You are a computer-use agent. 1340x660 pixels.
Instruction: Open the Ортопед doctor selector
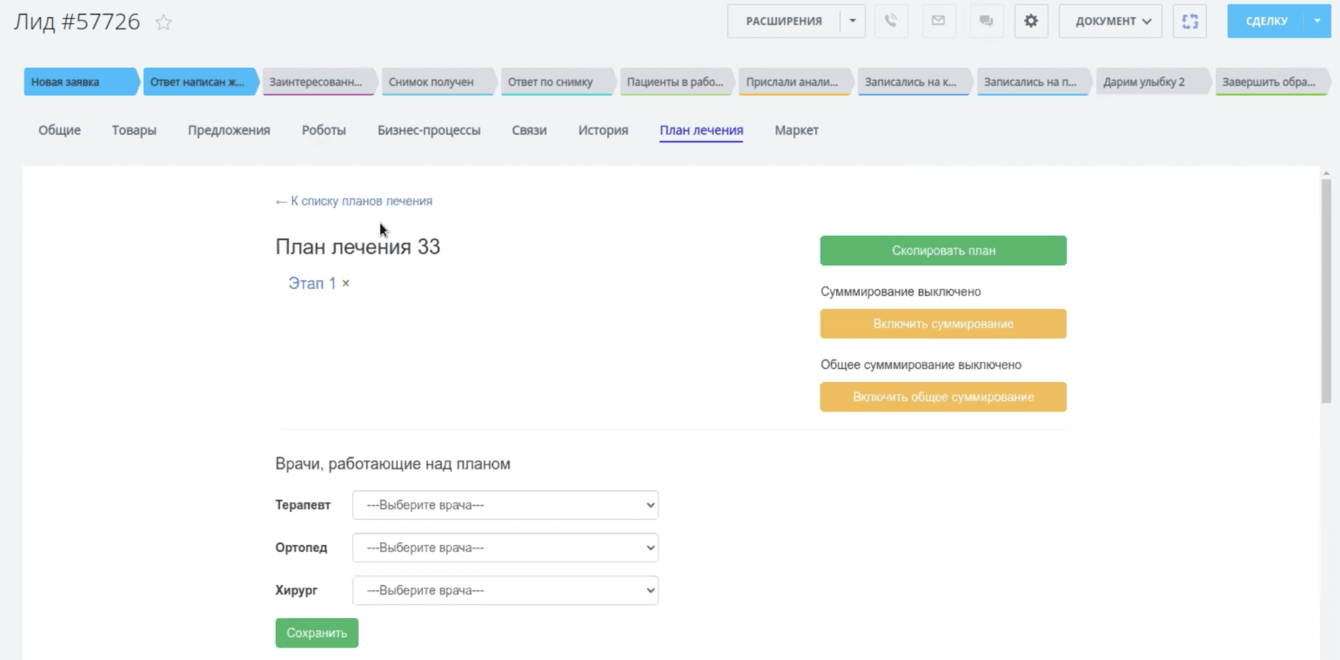505,548
